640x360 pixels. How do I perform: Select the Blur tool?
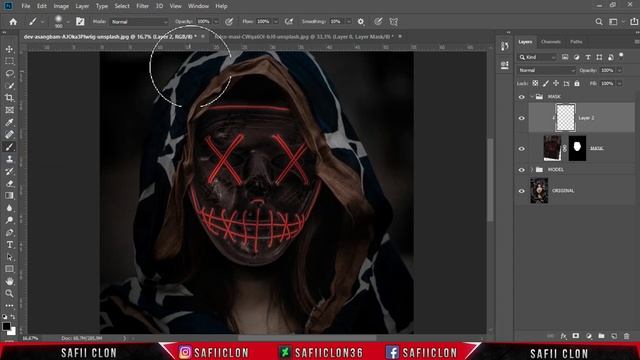click(x=9, y=208)
